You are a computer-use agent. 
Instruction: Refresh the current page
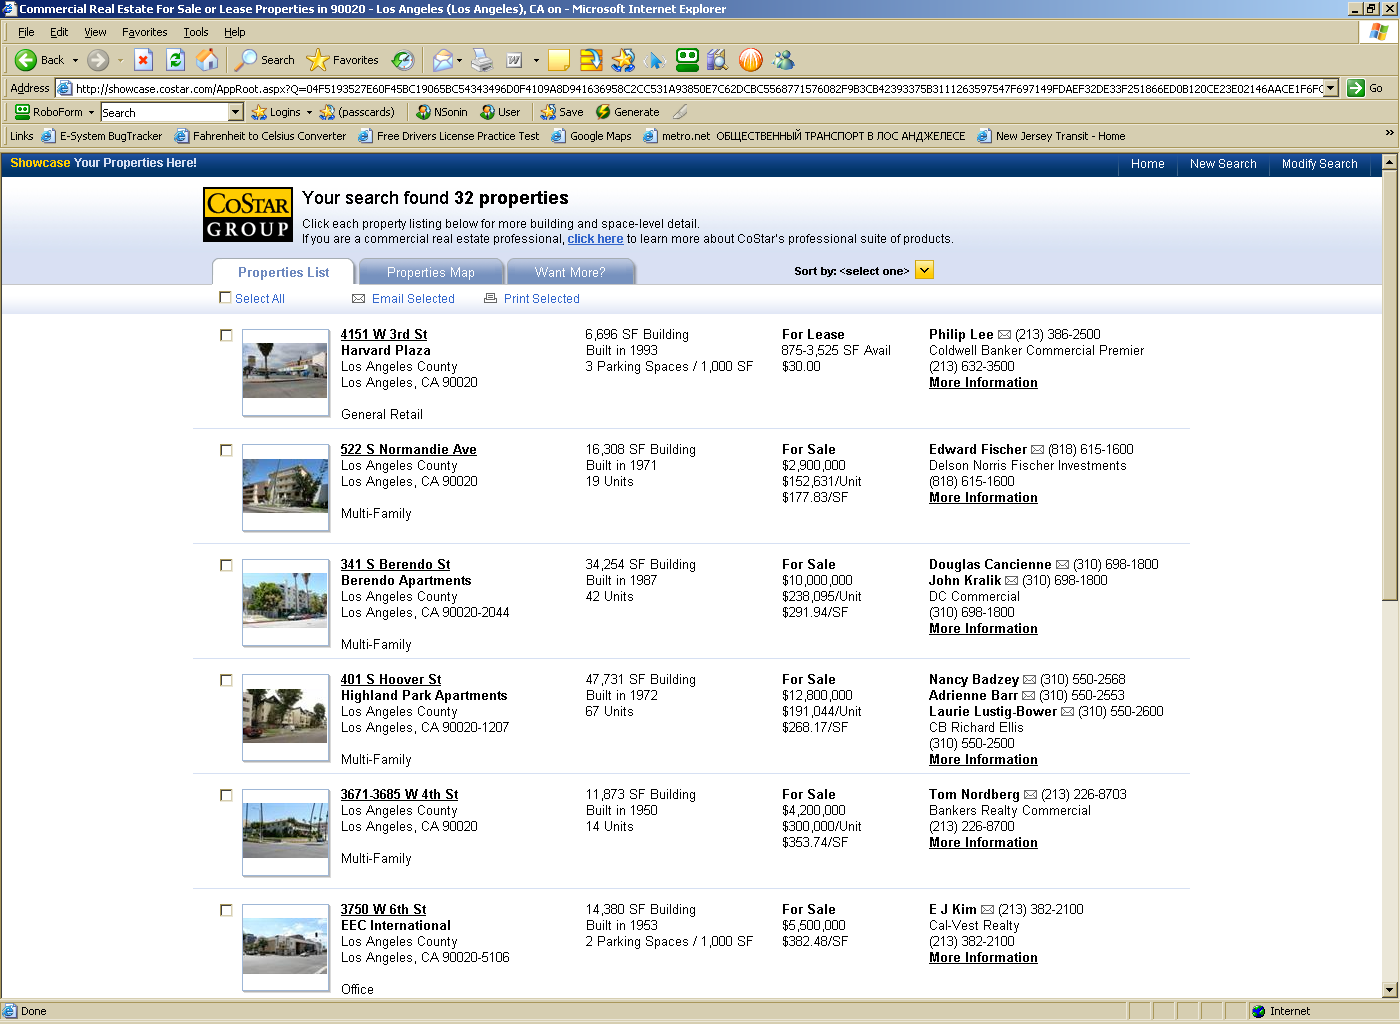coord(175,60)
